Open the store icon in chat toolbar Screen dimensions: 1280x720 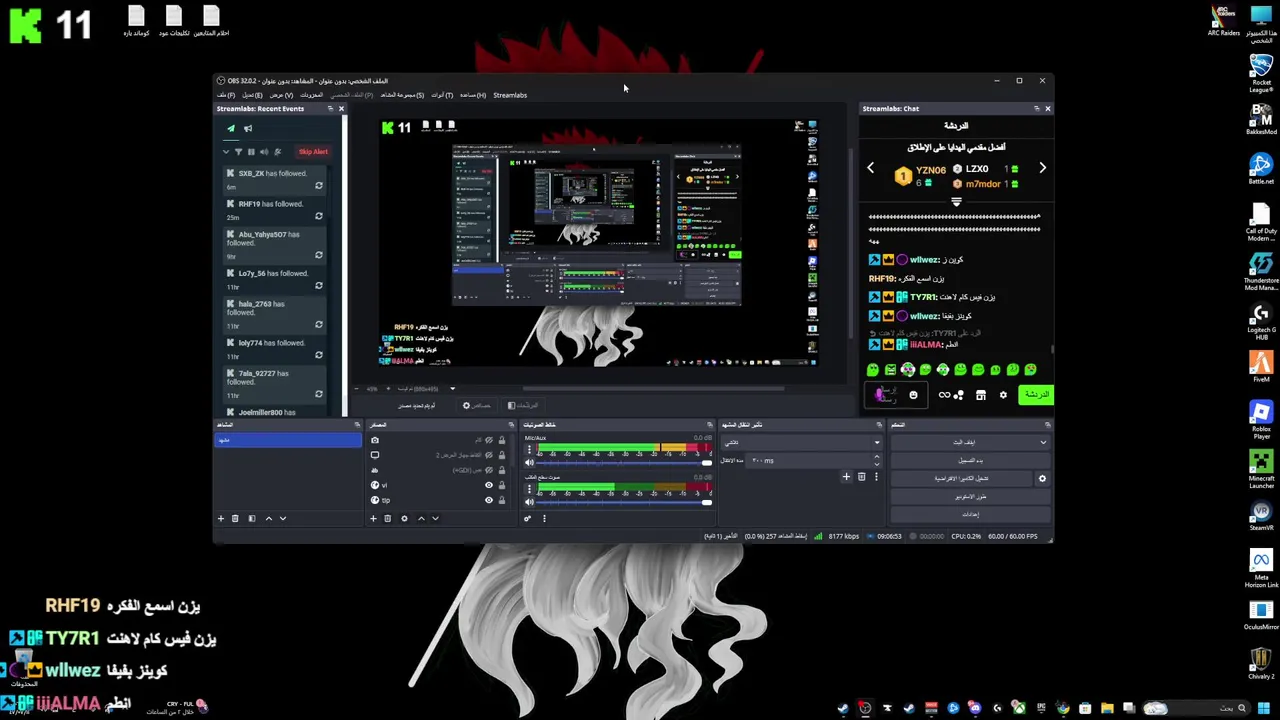(980, 395)
